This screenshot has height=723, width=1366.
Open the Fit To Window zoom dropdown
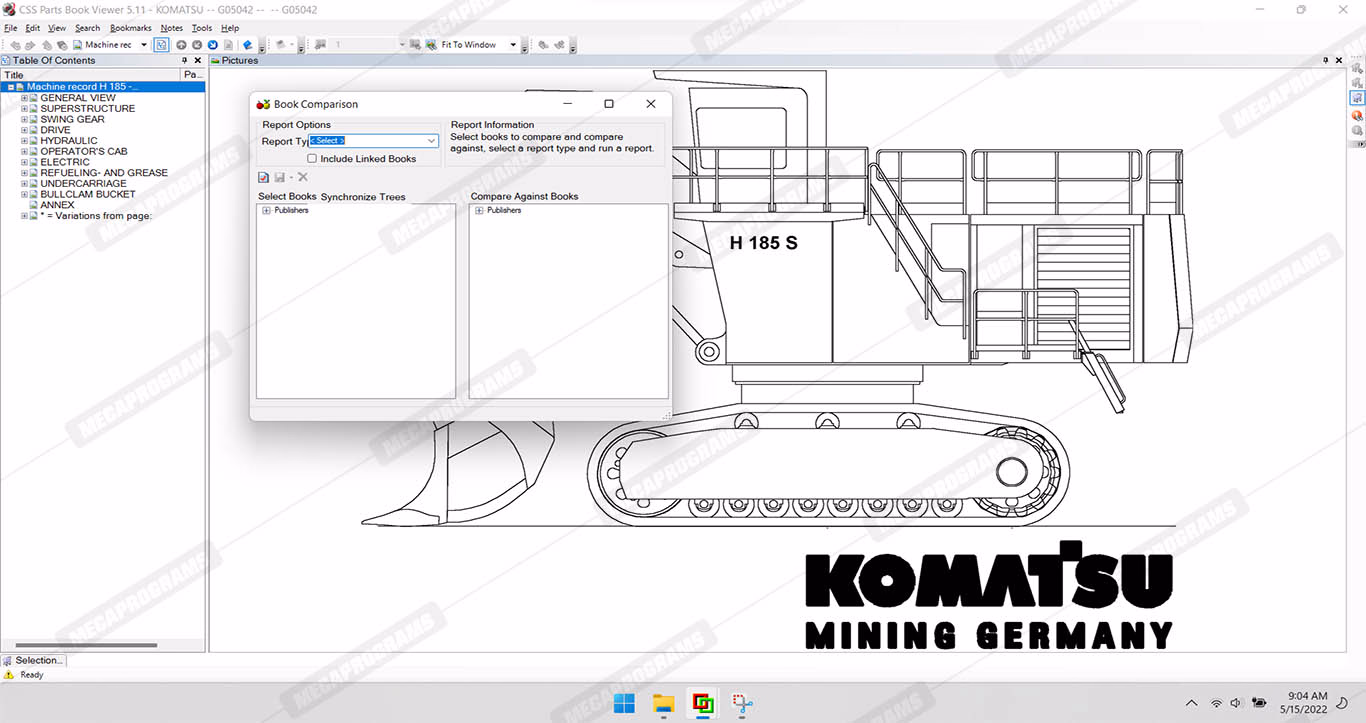pyautogui.click(x=513, y=45)
